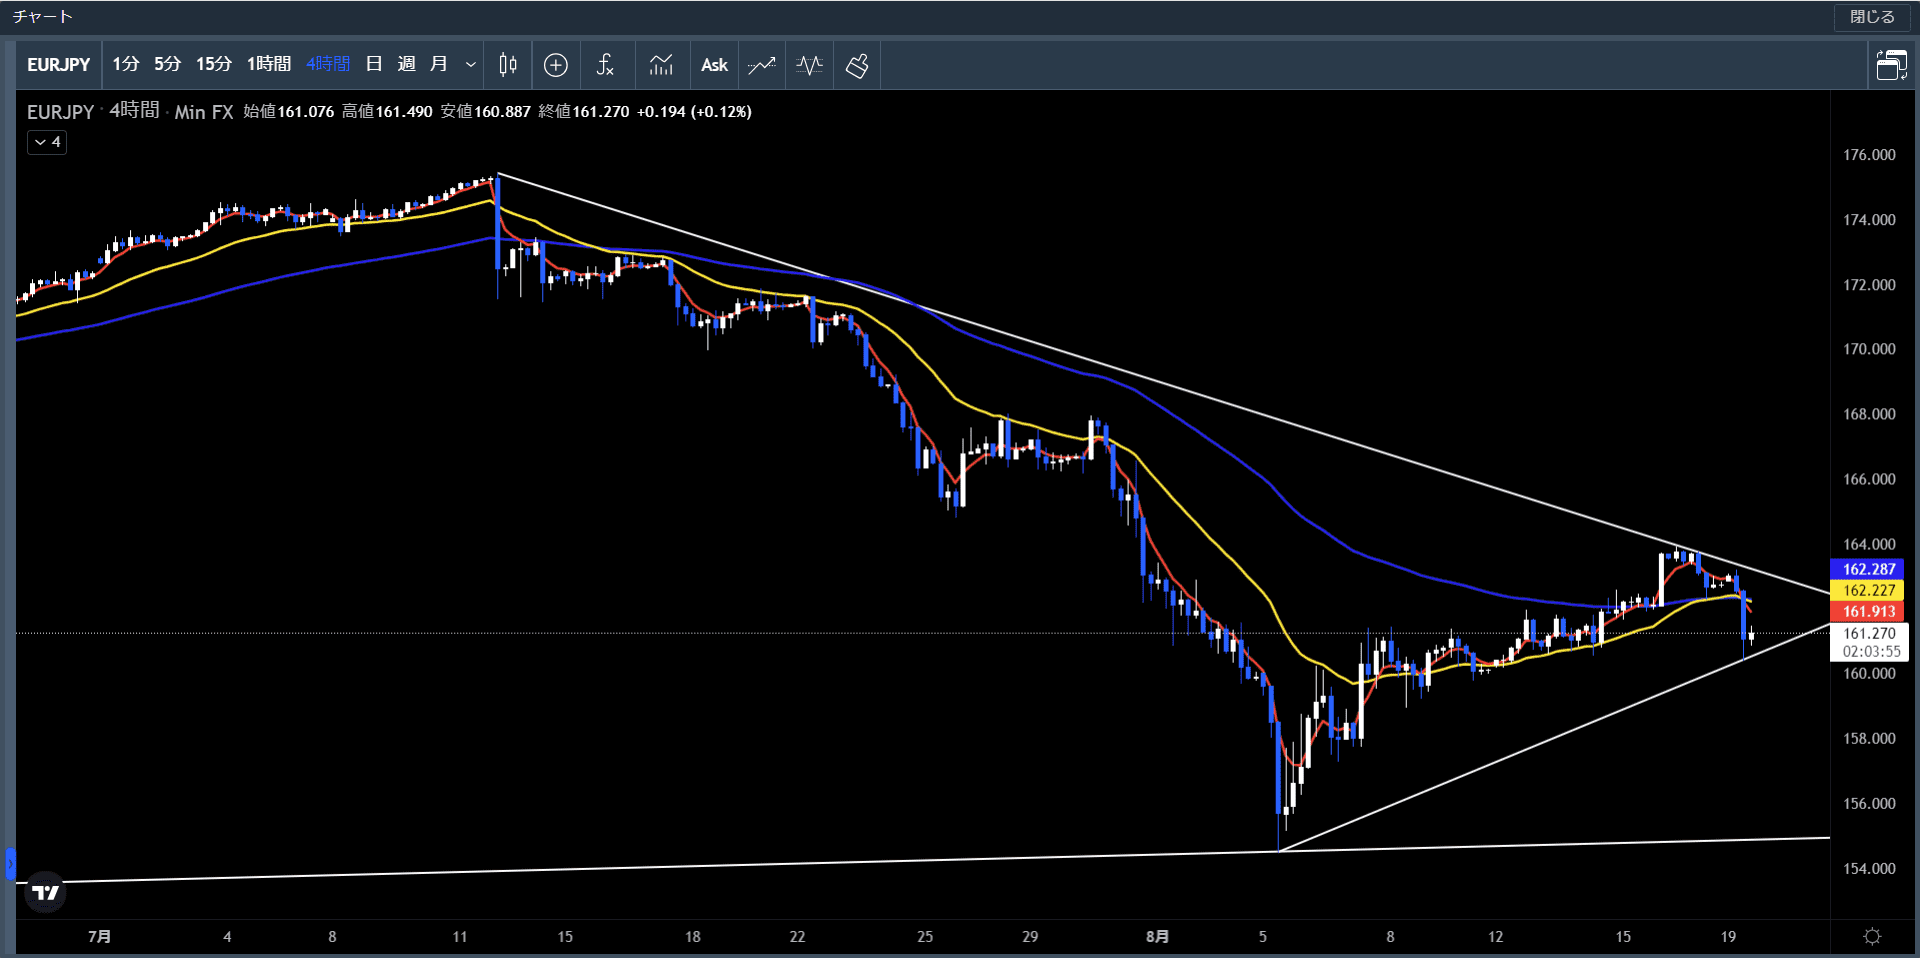The height and width of the screenshot is (958, 1920).
Task: Expand the collapsed indicators legend (4)
Action: (47, 142)
